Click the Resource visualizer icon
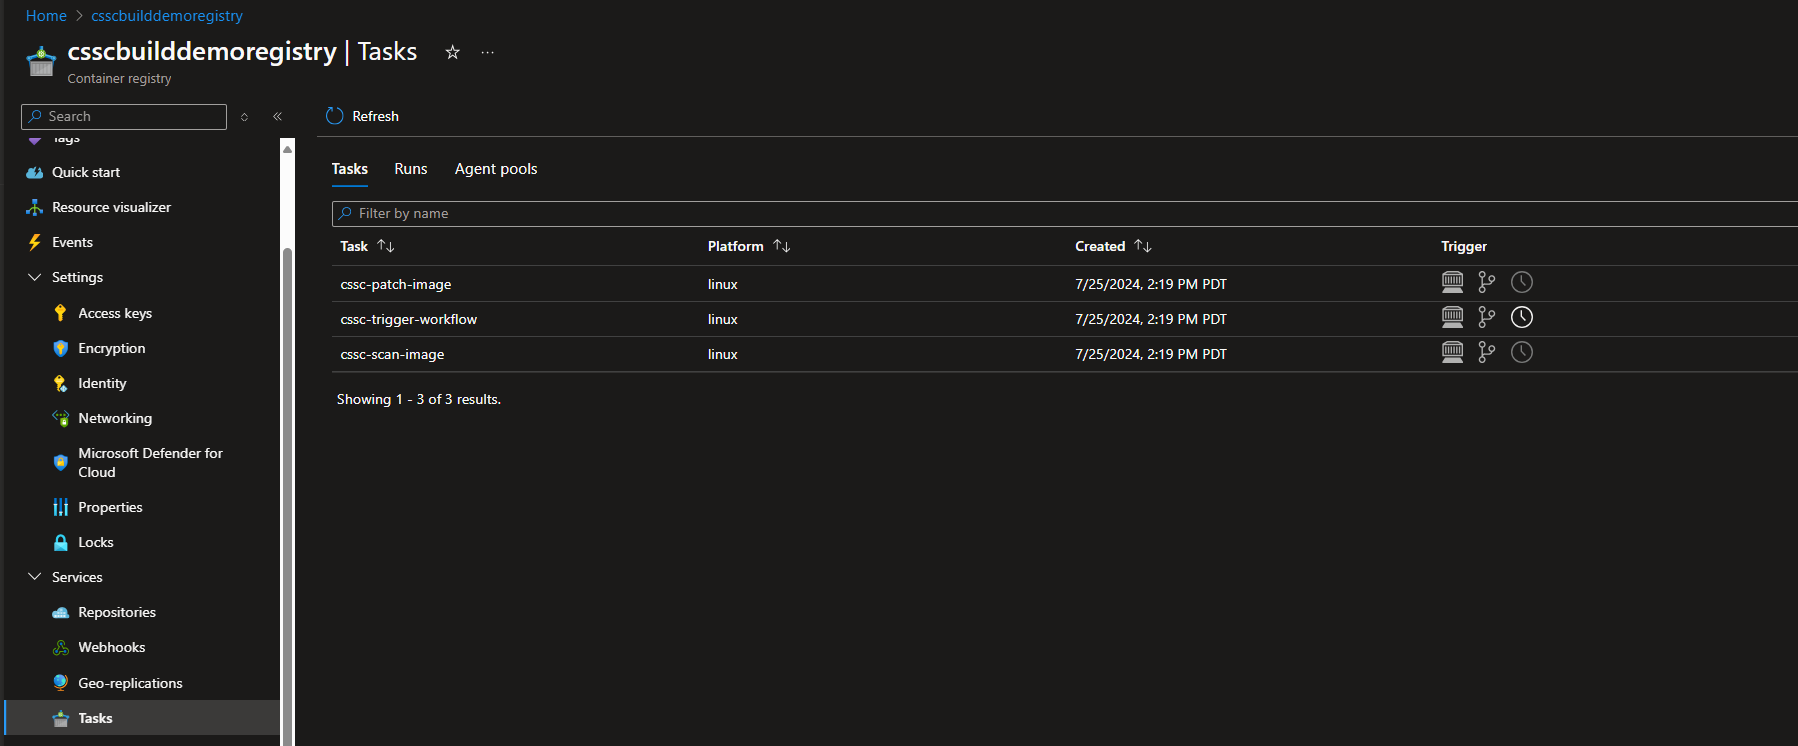This screenshot has height=746, width=1798. pos(35,207)
